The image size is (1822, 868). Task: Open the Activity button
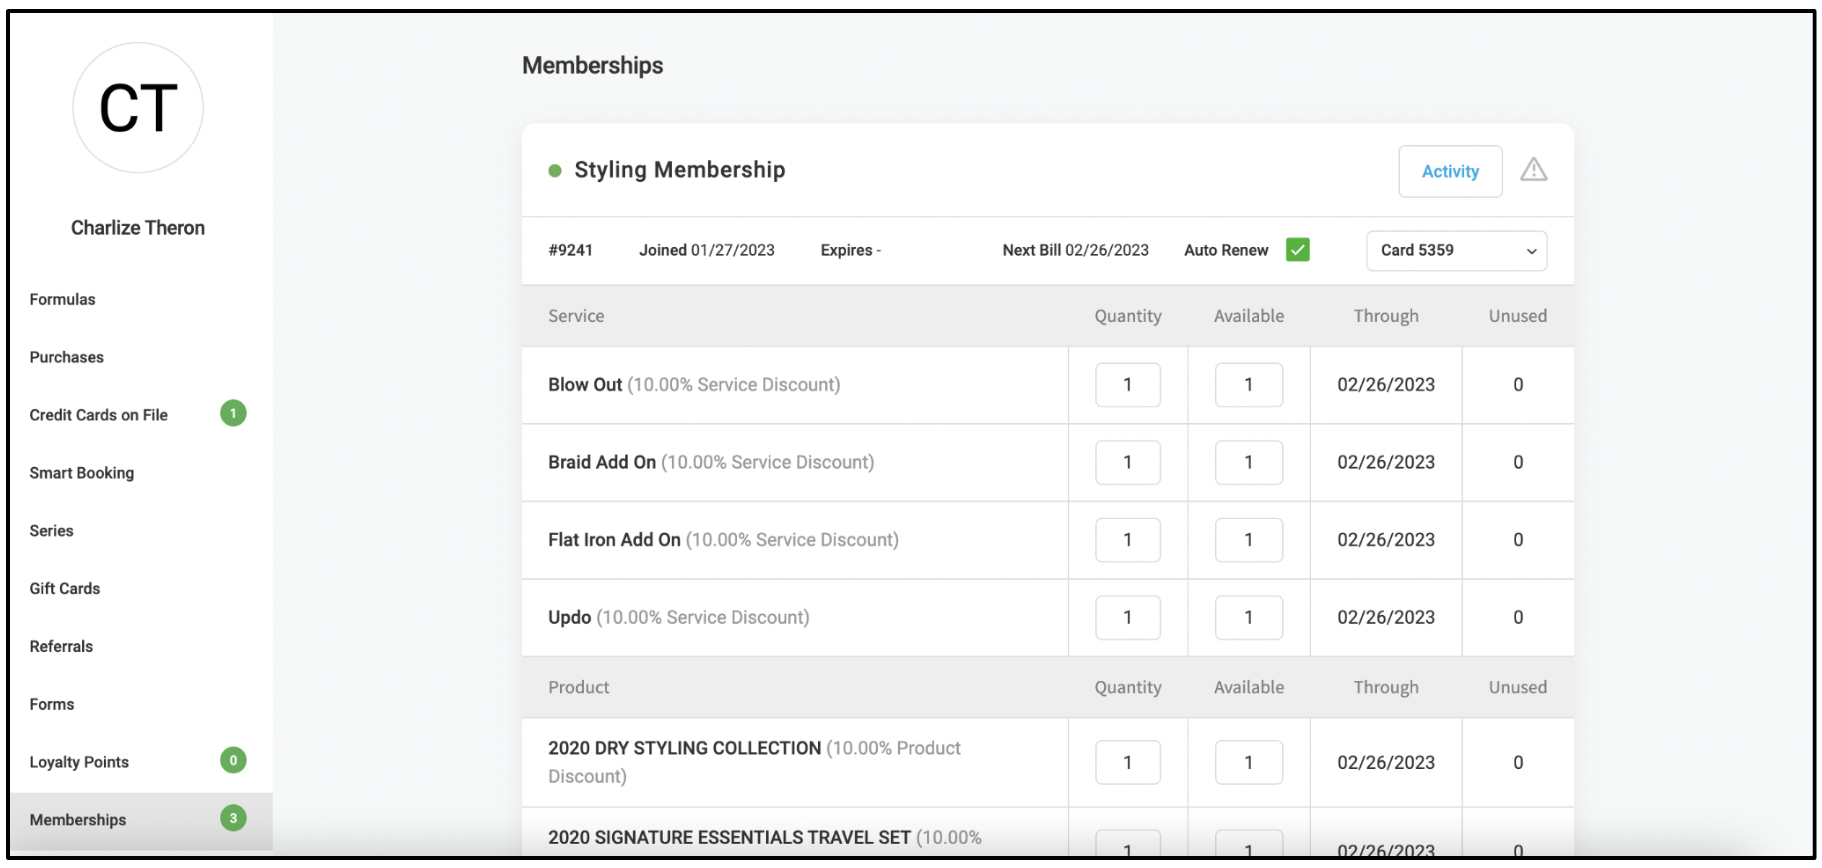[1450, 171]
